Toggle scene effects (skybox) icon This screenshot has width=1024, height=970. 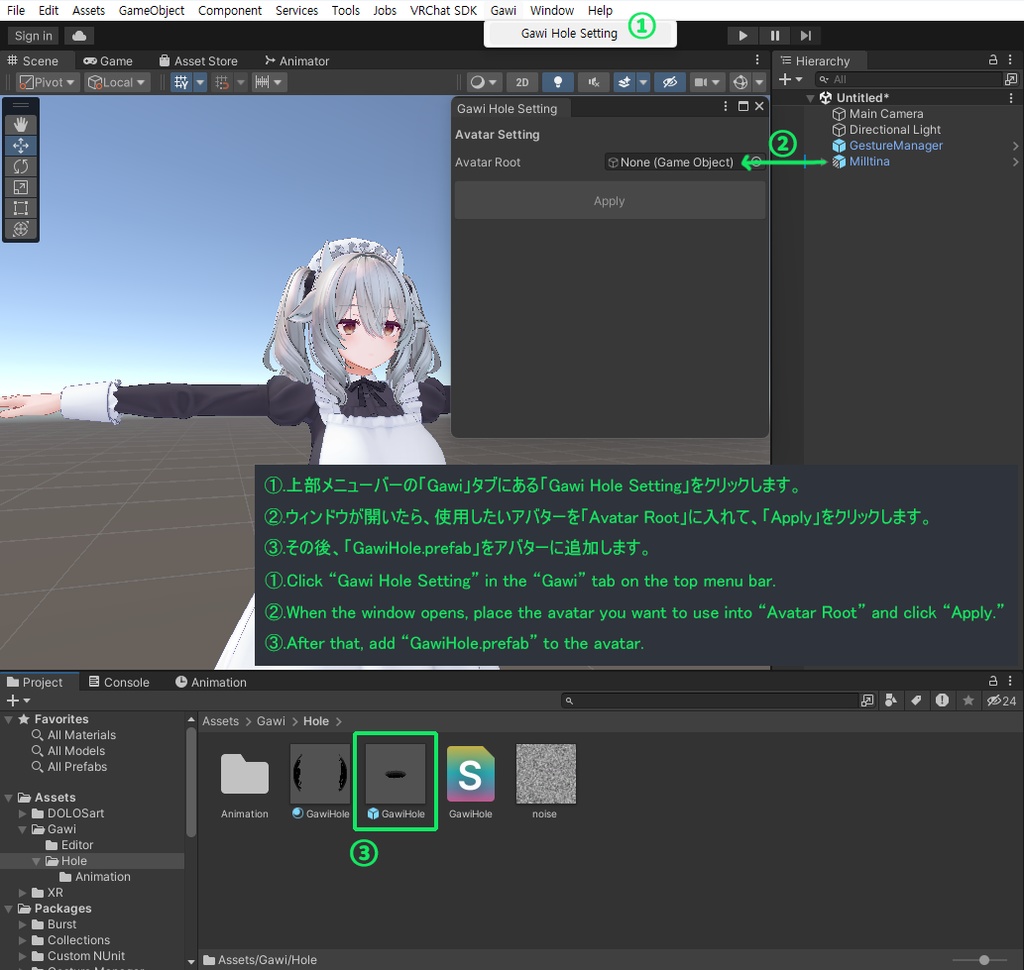click(624, 82)
